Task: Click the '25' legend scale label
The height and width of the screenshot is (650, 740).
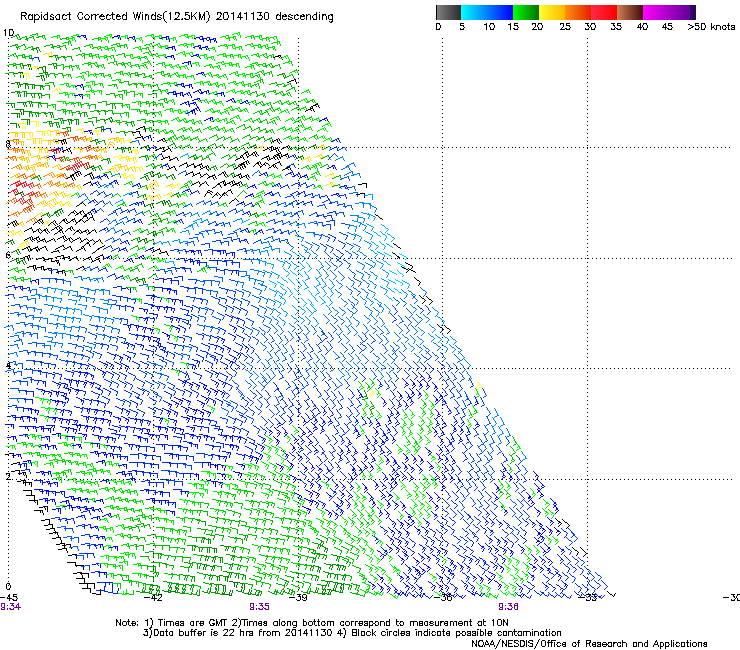Action: click(565, 27)
